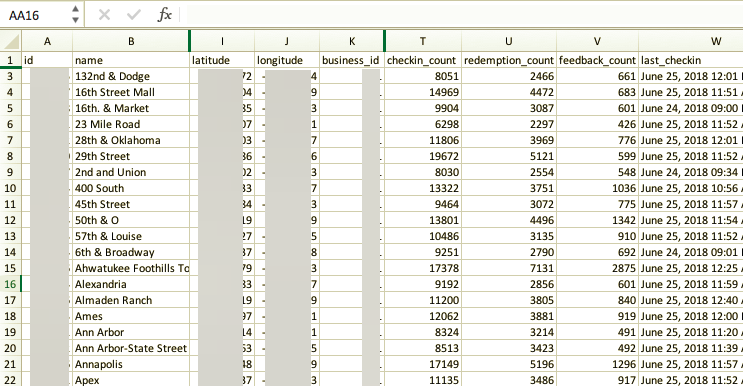This screenshot has height=386, width=743.
Task: Click redemption_count value 2466
Action: (508, 76)
